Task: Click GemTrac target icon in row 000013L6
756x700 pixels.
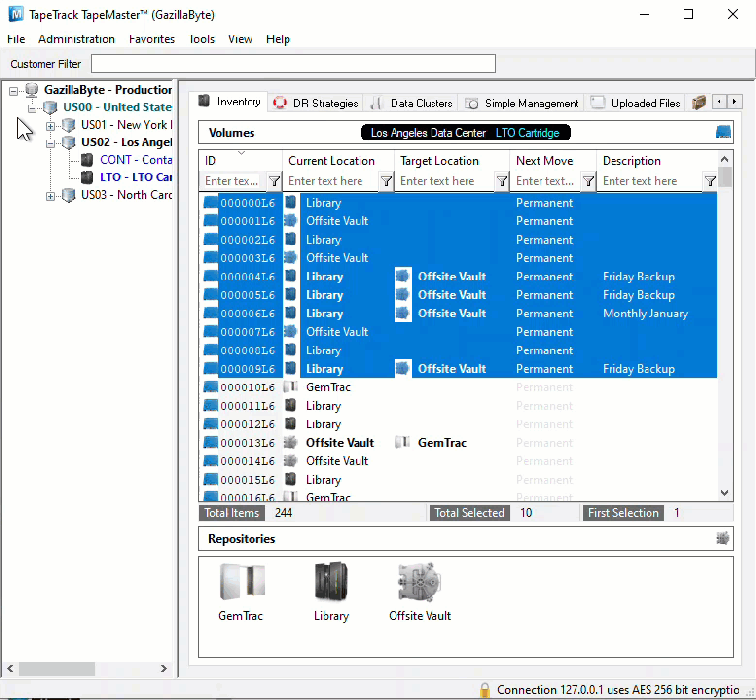Action: click(x=402, y=442)
